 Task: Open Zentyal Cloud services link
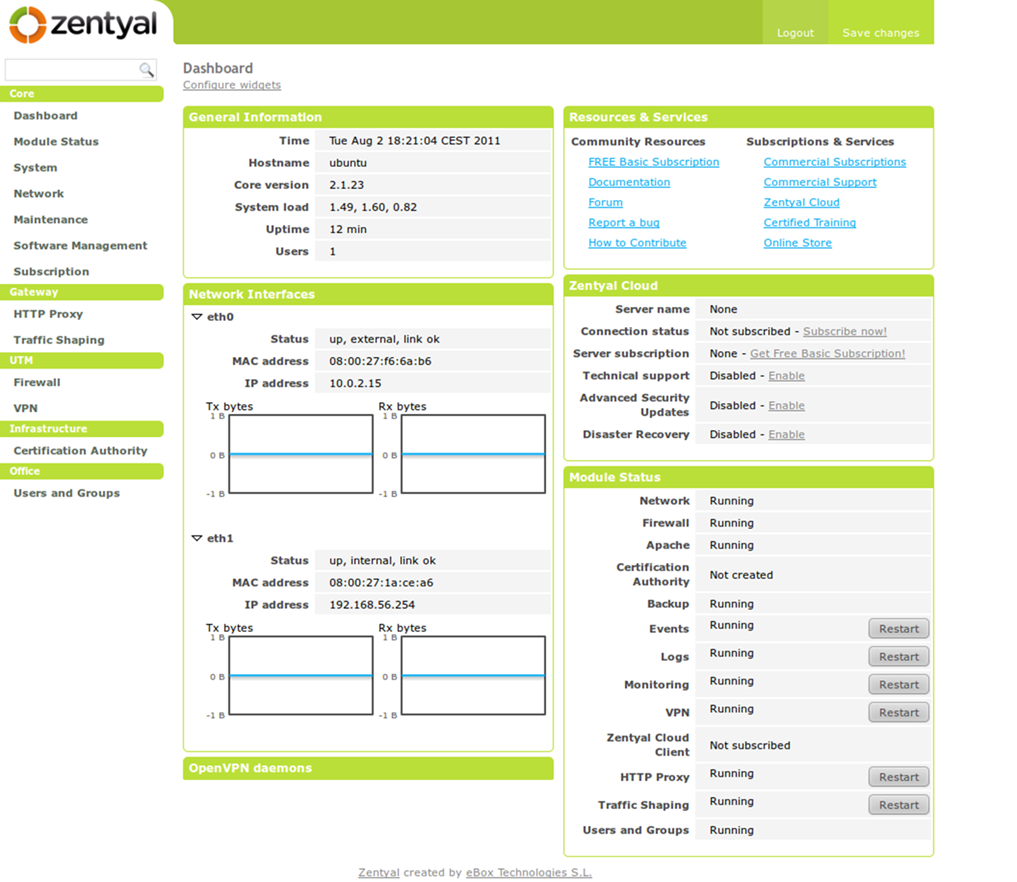[801, 202]
